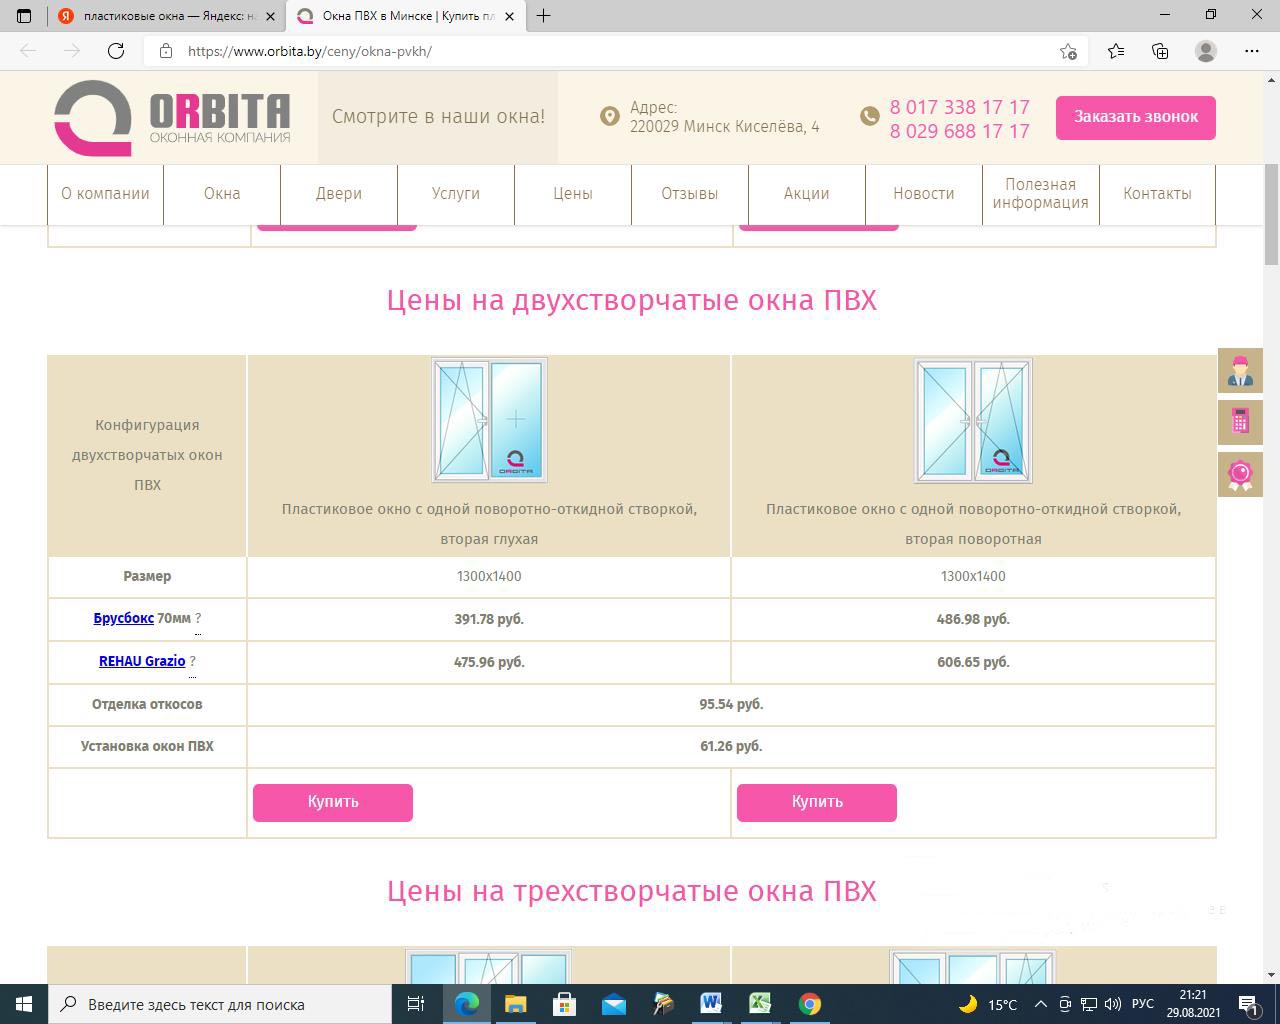
Task: Click the Orbita company logo
Action: tap(172, 118)
